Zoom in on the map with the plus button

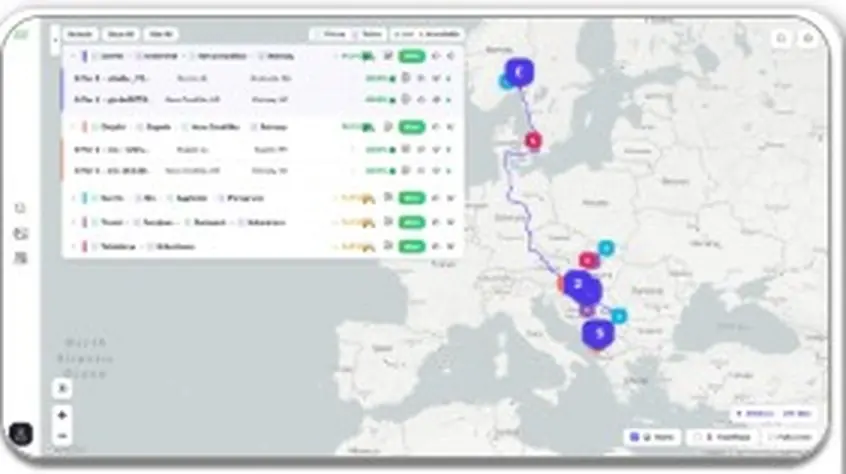(x=62, y=415)
